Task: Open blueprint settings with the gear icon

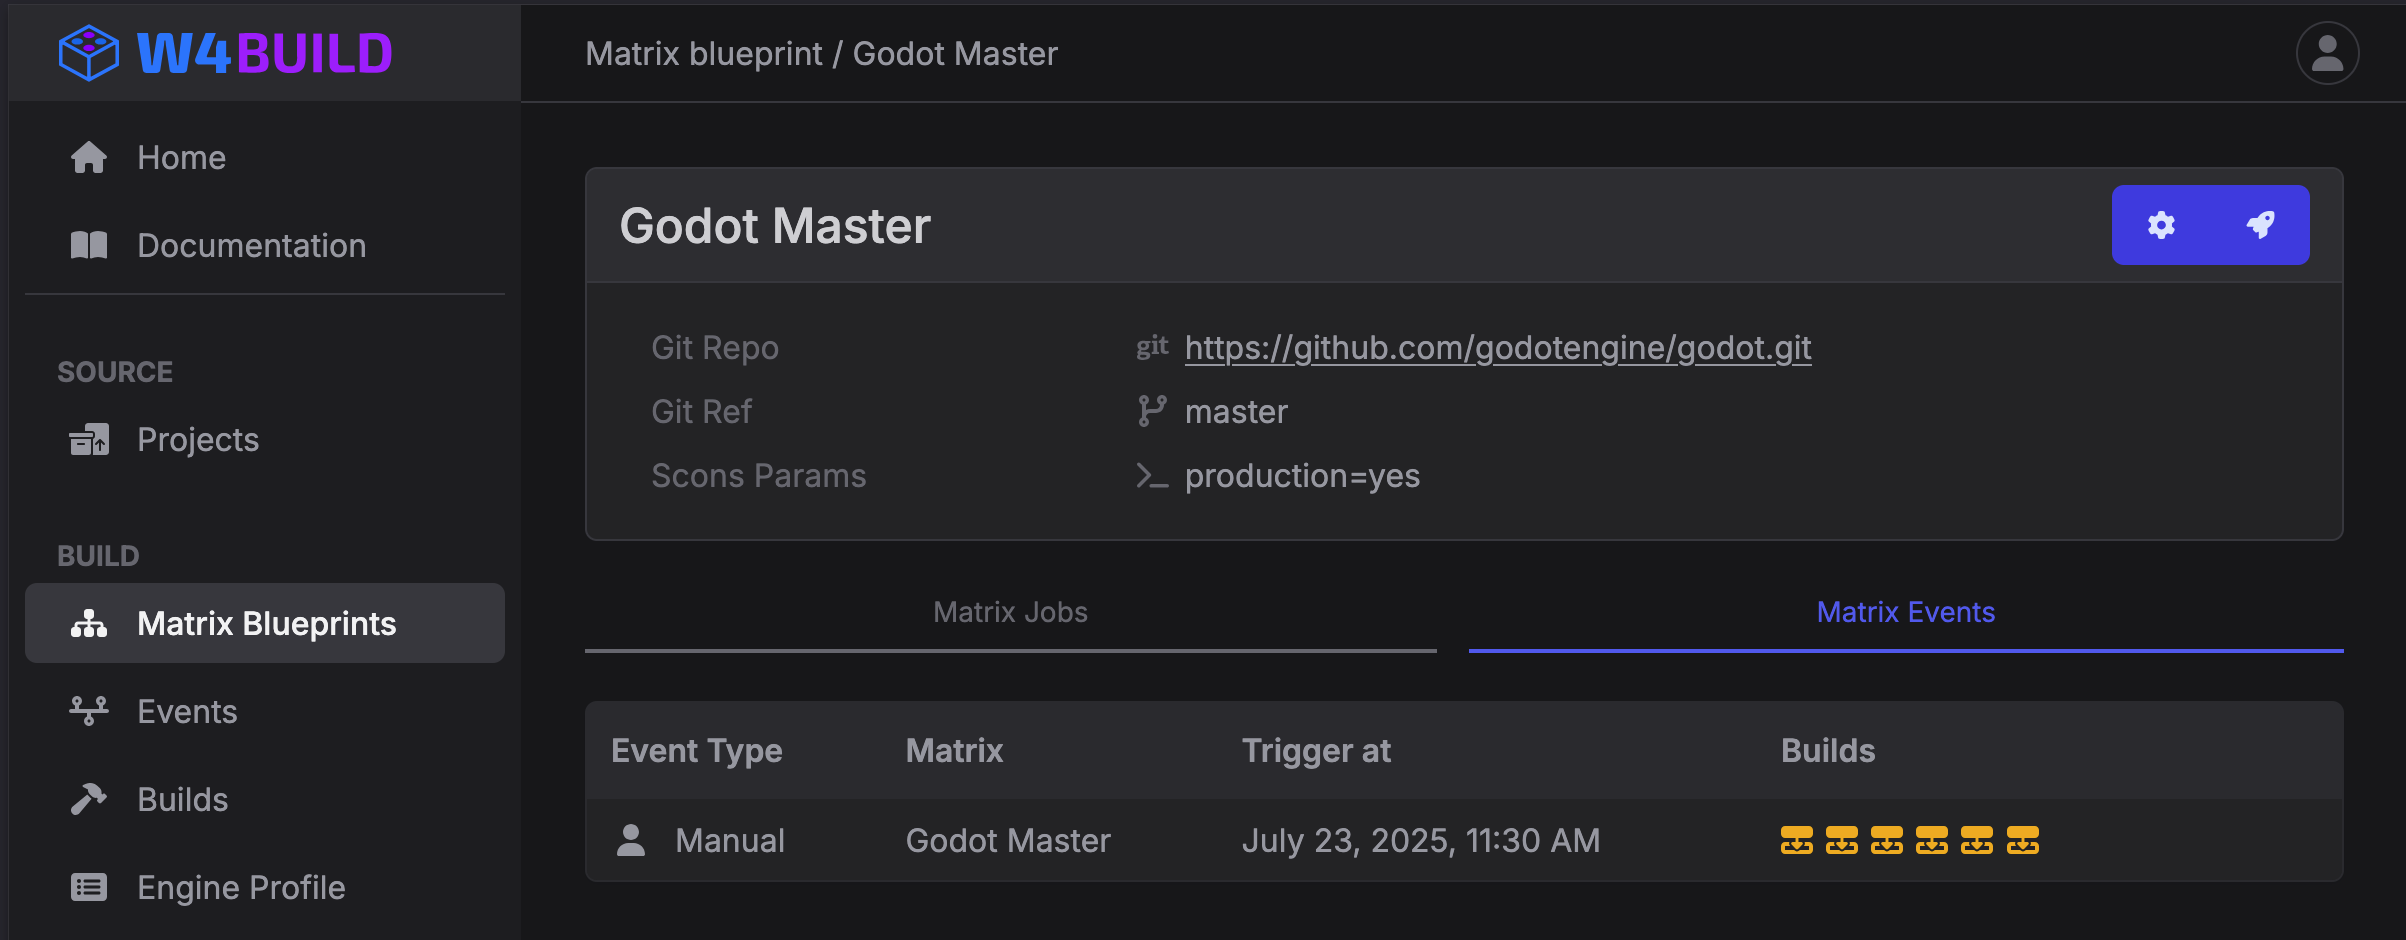Action: coord(2162,225)
